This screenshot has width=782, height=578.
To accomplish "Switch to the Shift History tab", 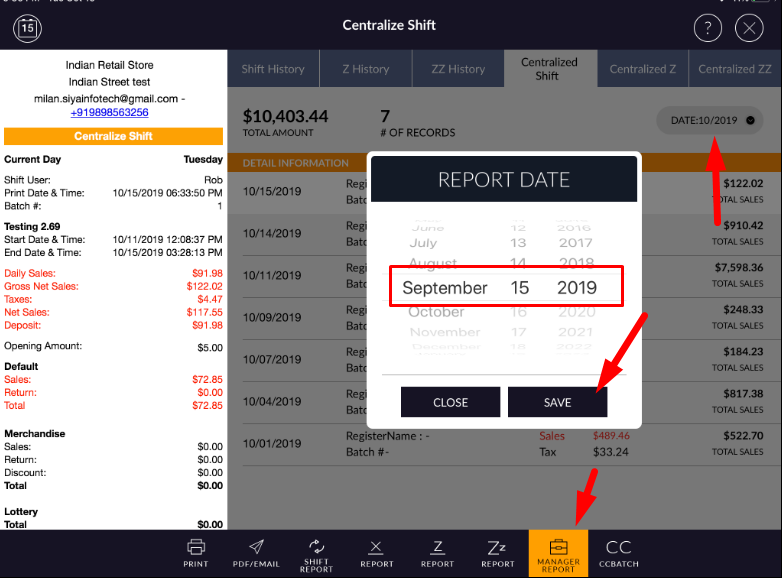I will [272, 69].
